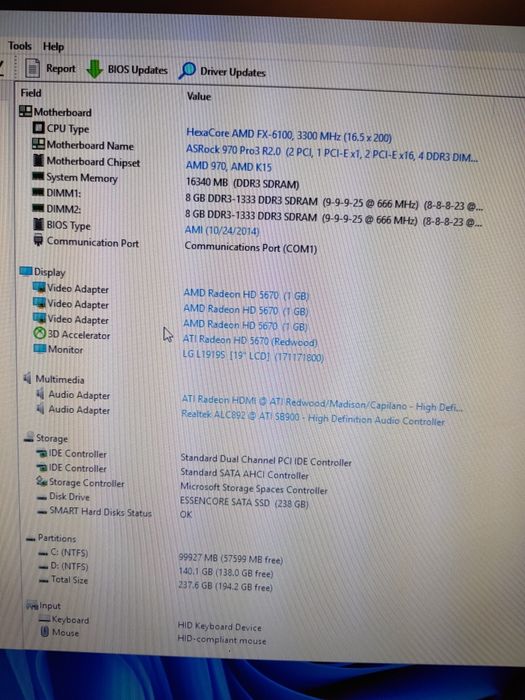Select ESSENCORE SATA SSD (238 GB)
The image size is (525, 700).
244,502
